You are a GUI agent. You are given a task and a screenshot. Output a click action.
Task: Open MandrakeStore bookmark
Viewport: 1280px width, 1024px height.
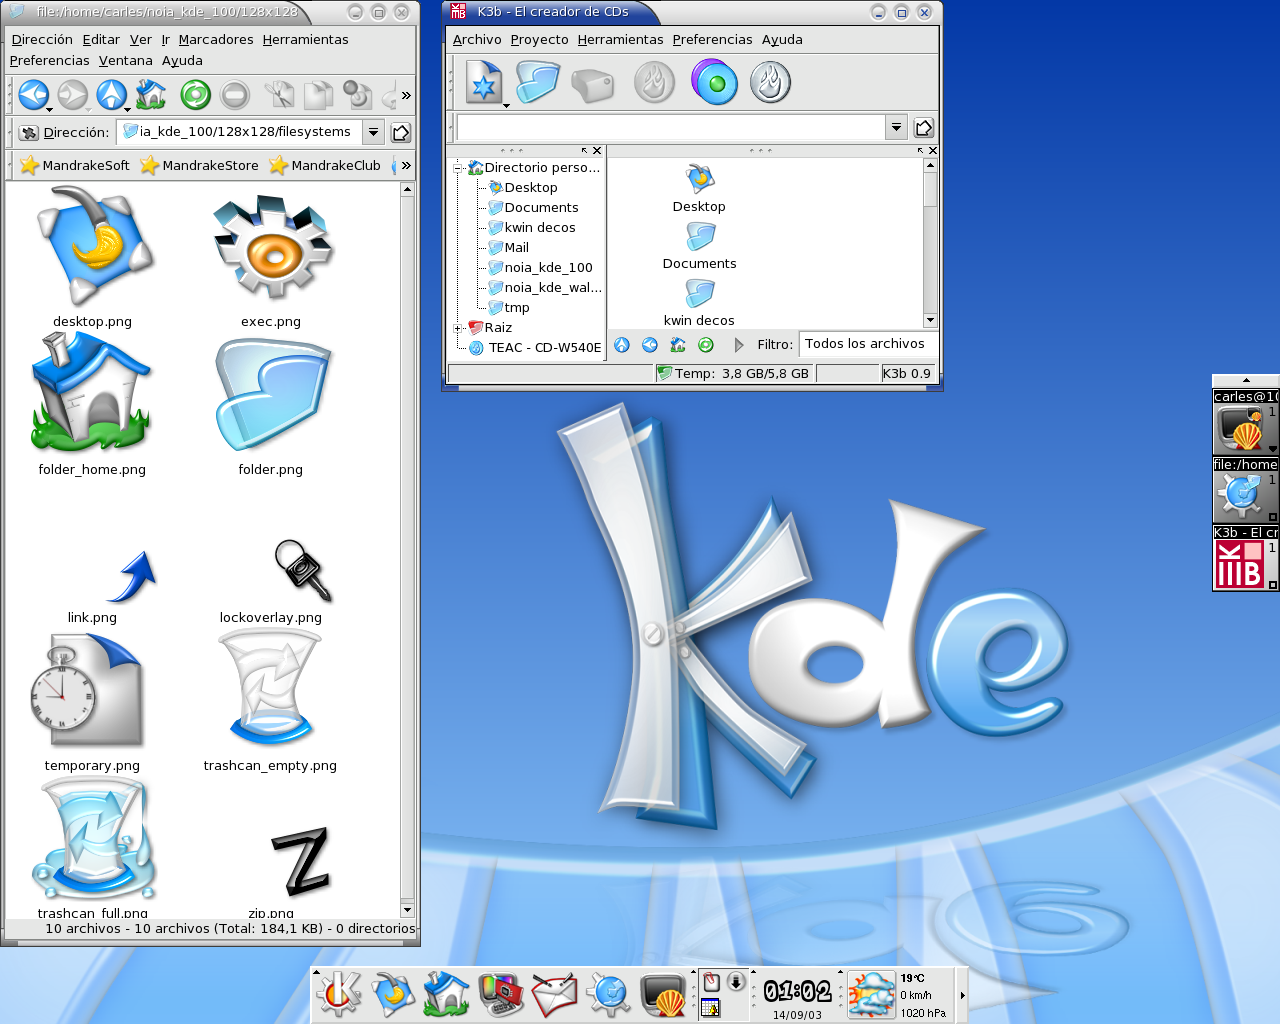[199, 165]
